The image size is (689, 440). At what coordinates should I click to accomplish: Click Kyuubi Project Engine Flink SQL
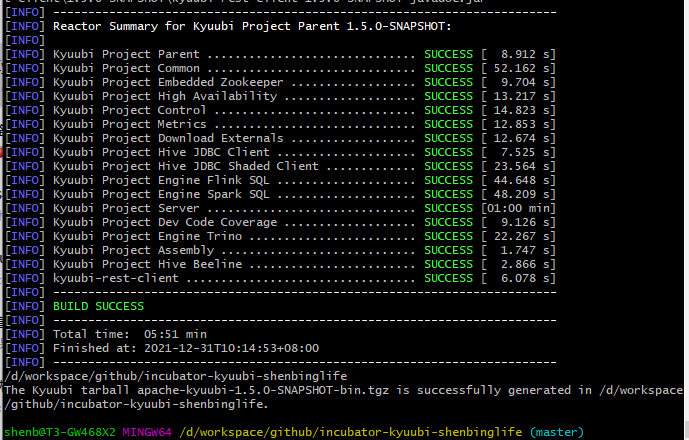[x=161, y=181]
